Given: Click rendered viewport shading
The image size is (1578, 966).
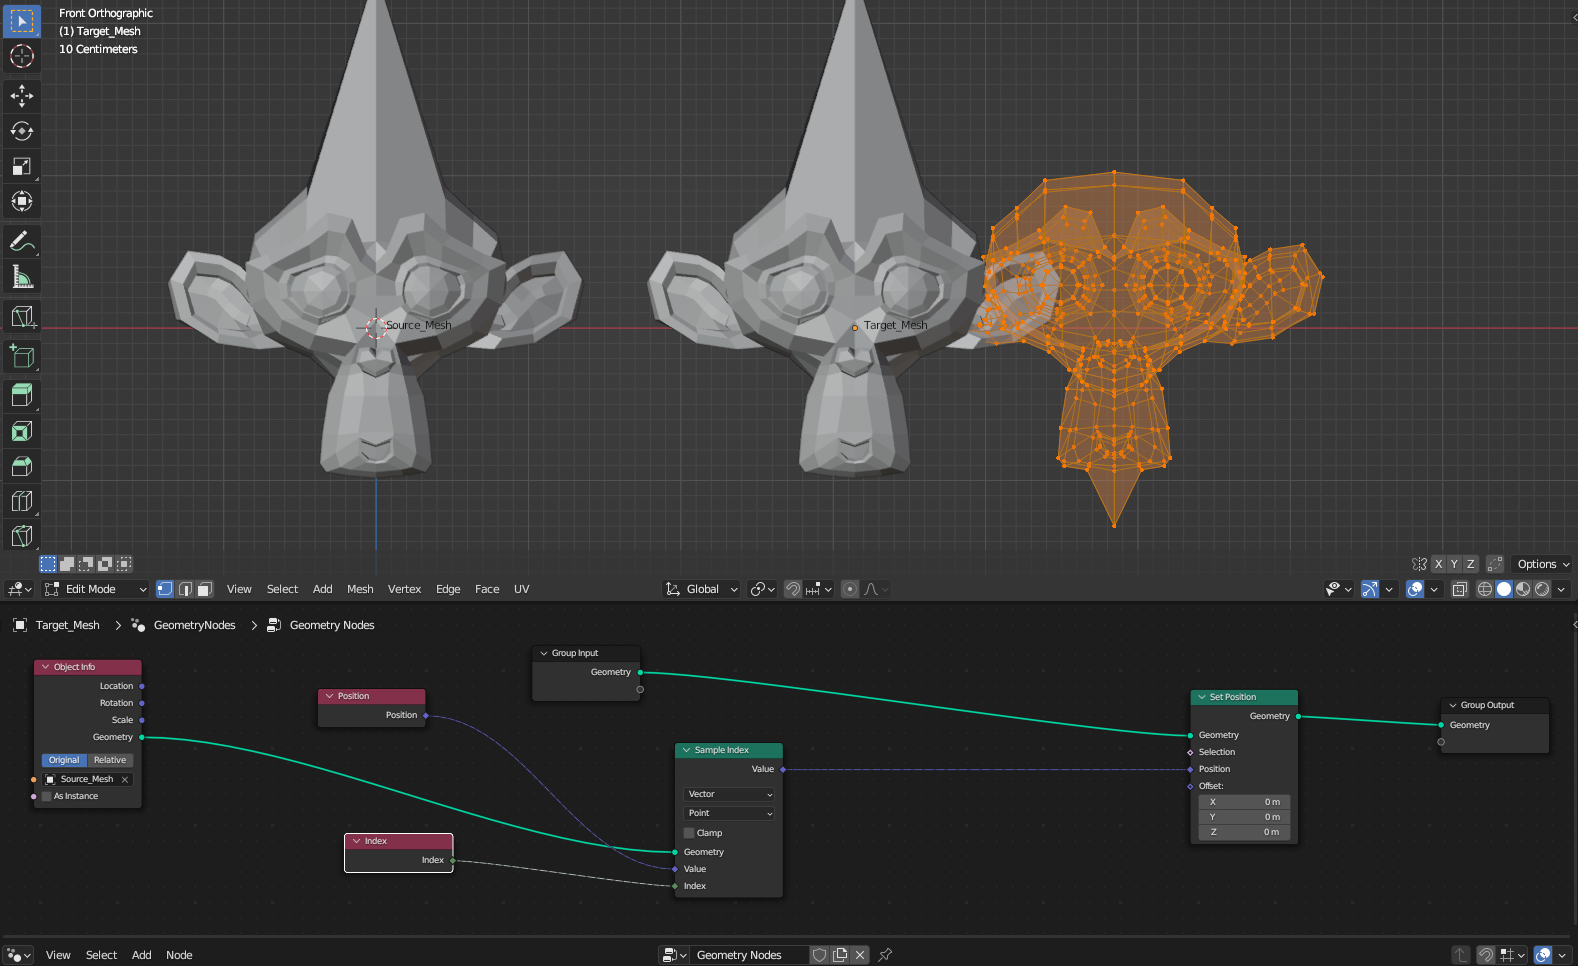Looking at the screenshot, I should click(1542, 589).
